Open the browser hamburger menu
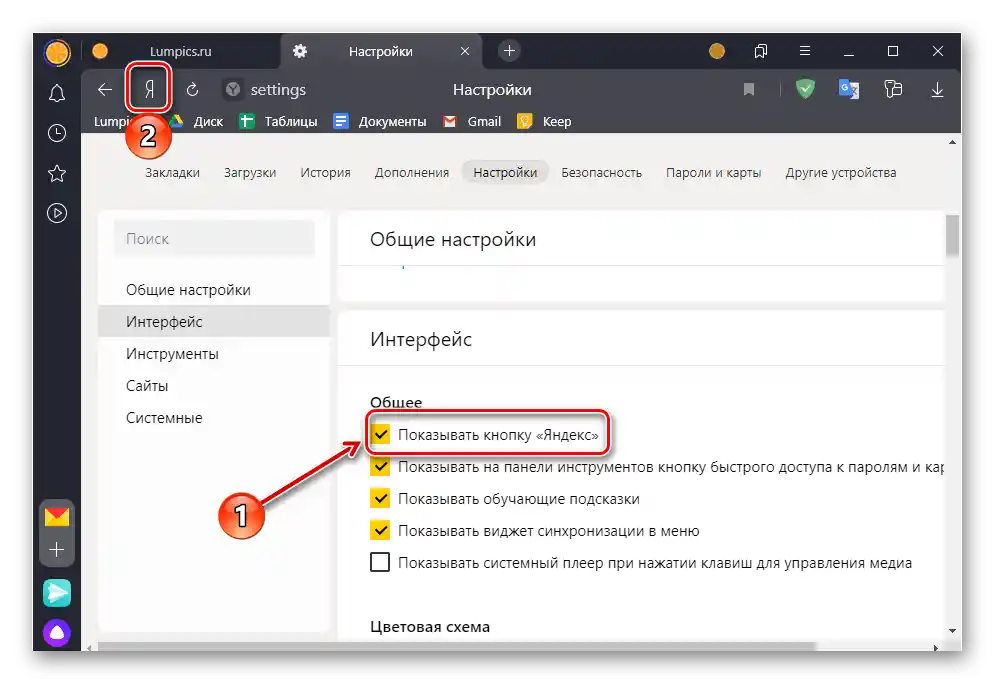This screenshot has width=994, height=683. pos(804,50)
